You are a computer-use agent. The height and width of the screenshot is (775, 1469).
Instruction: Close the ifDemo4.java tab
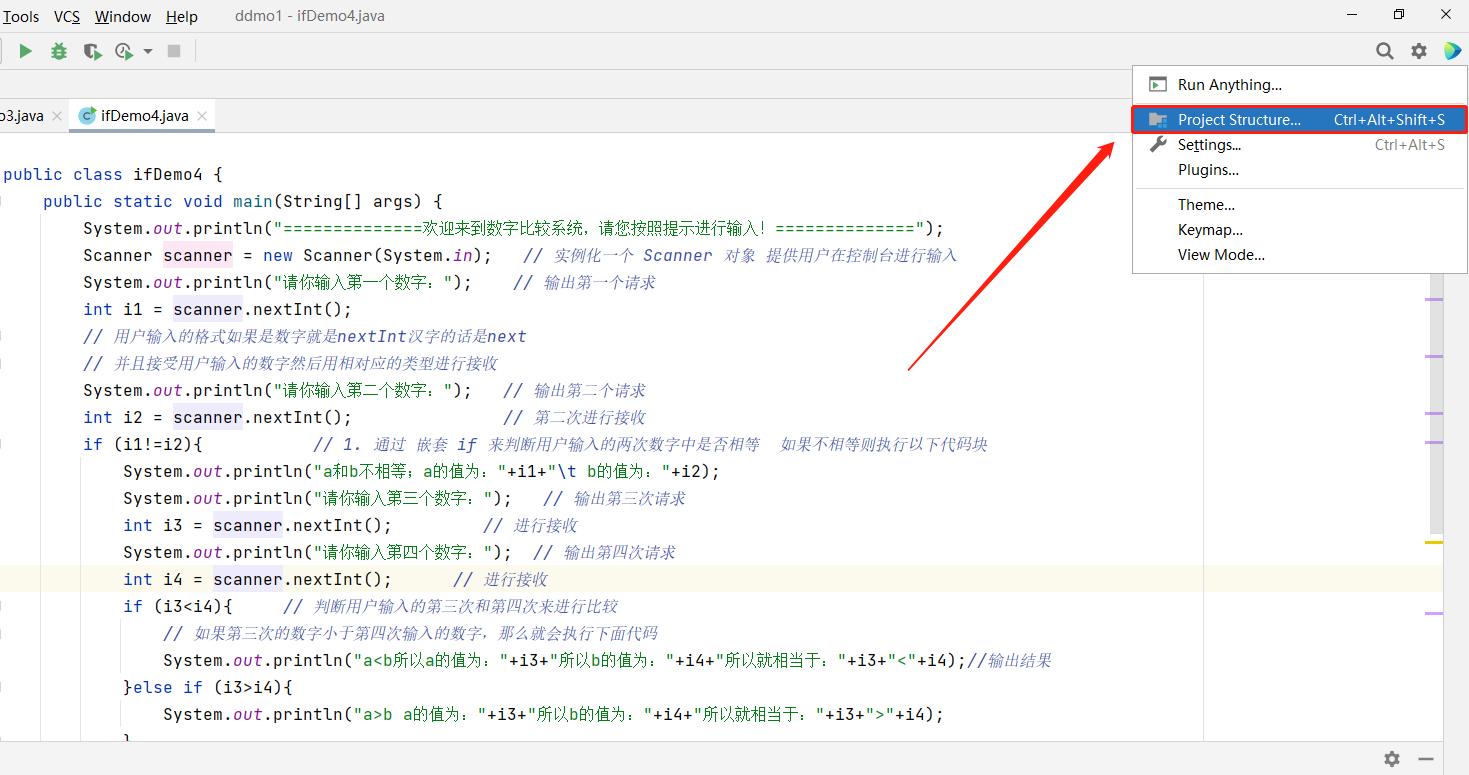click(x=202, y=116)
